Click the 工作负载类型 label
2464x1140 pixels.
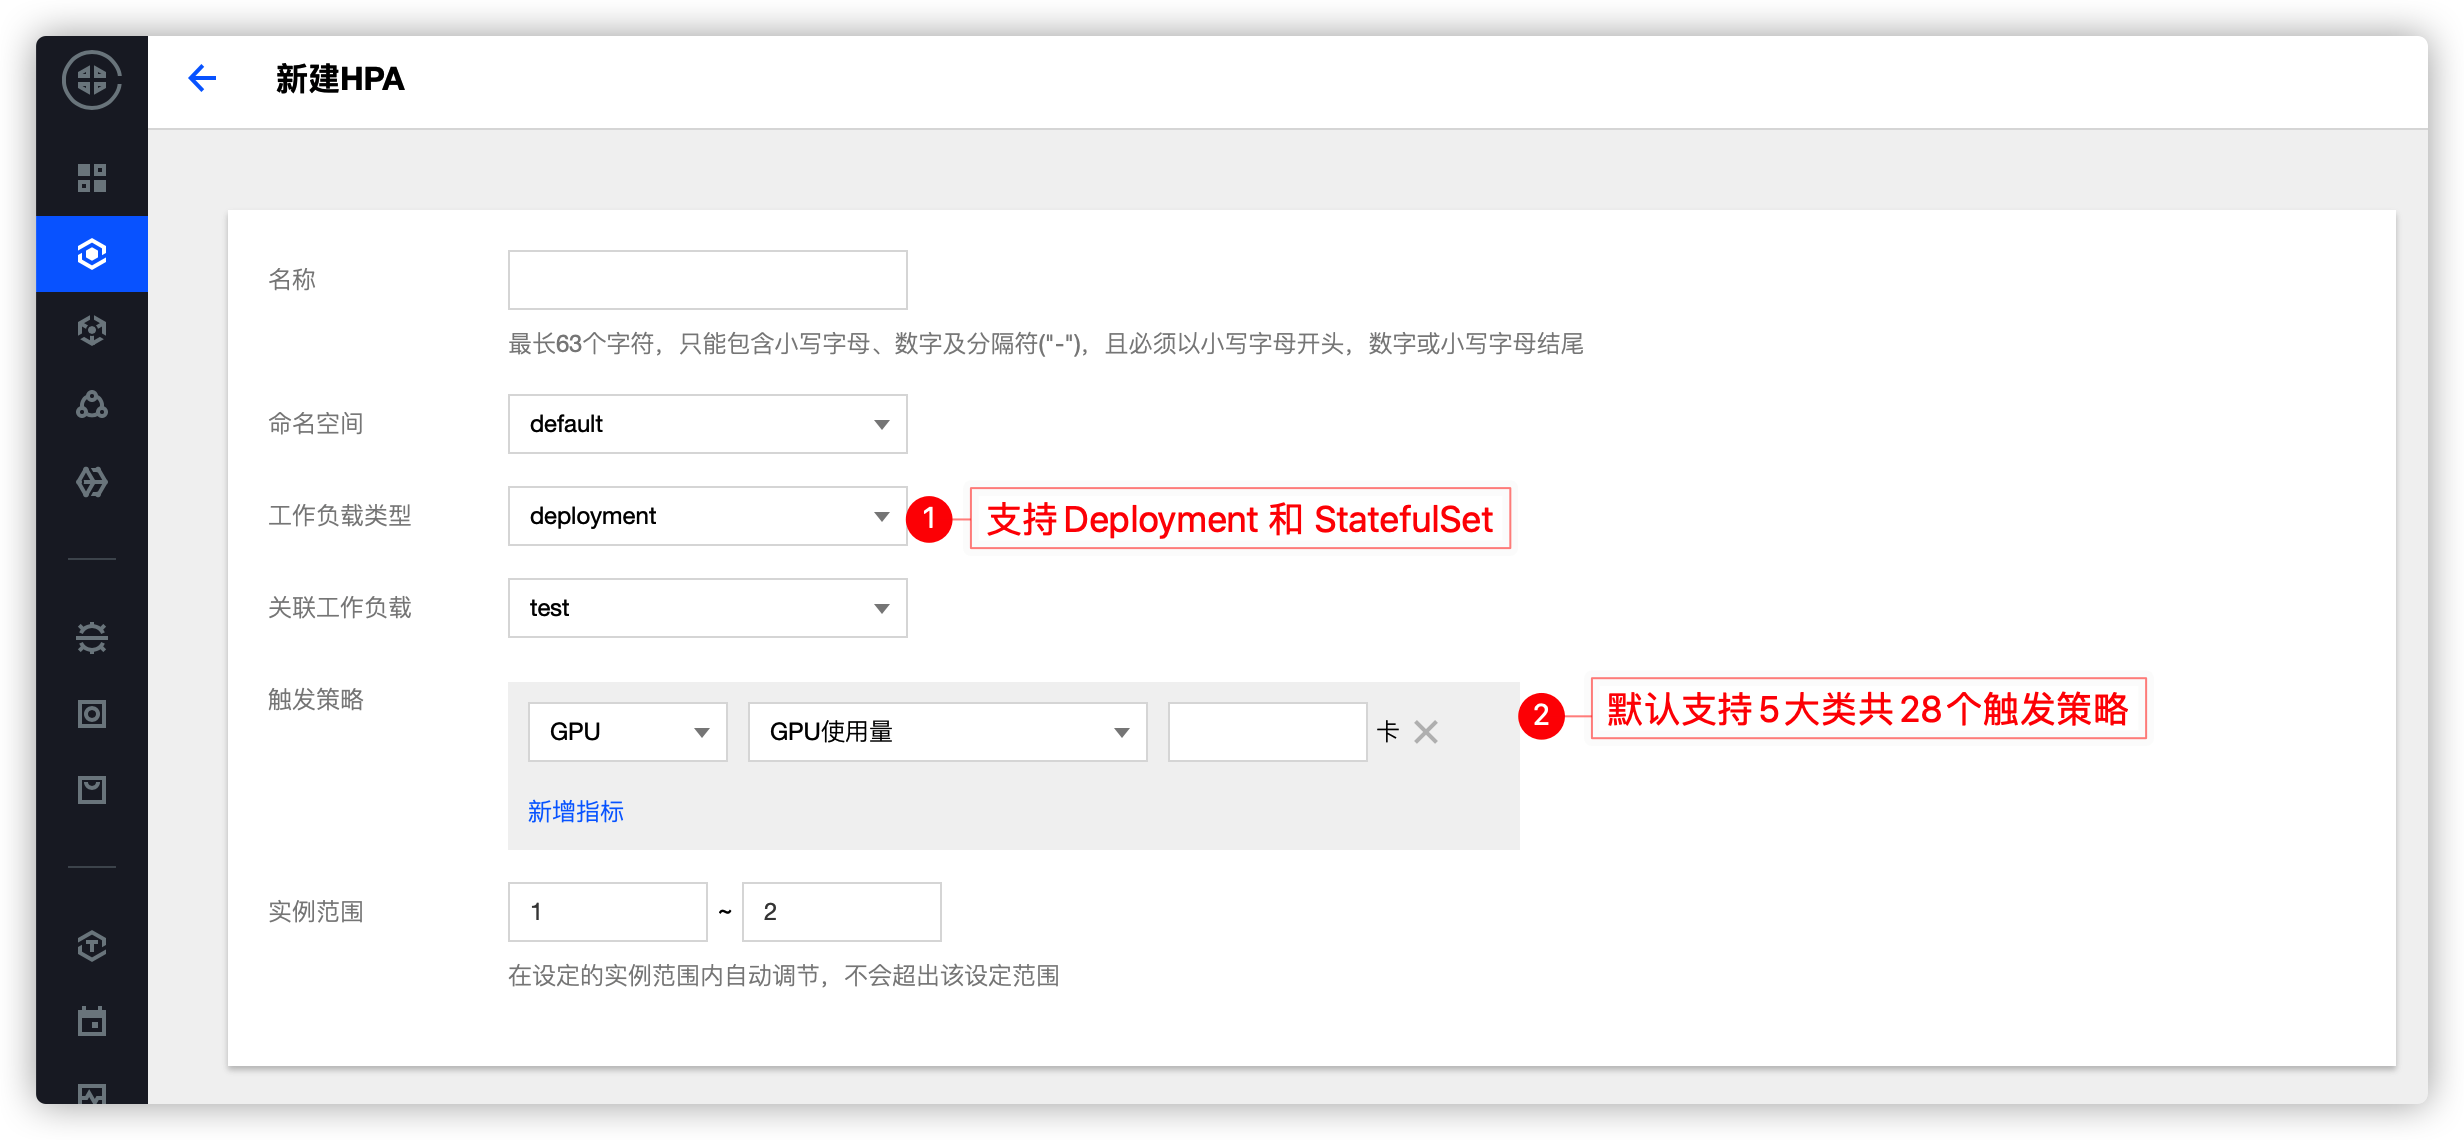340,516
